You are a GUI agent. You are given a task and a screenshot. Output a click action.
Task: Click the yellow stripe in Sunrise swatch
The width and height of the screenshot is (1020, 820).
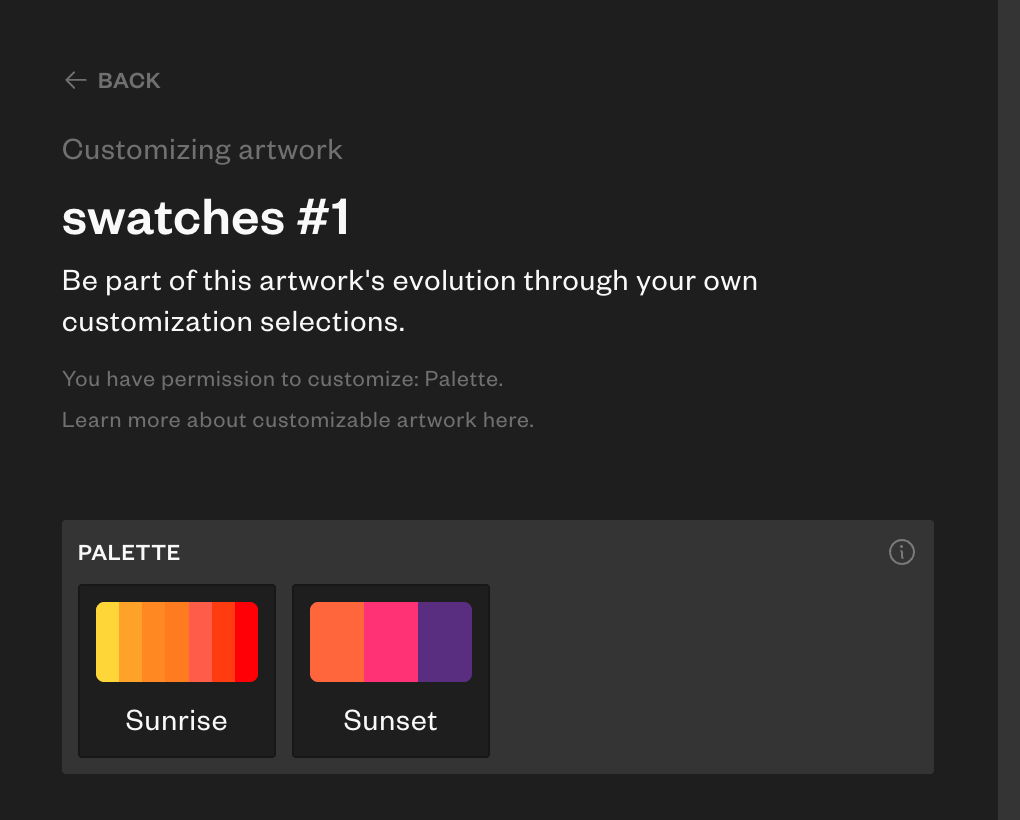pyautogui.click(x=107, y=642)
